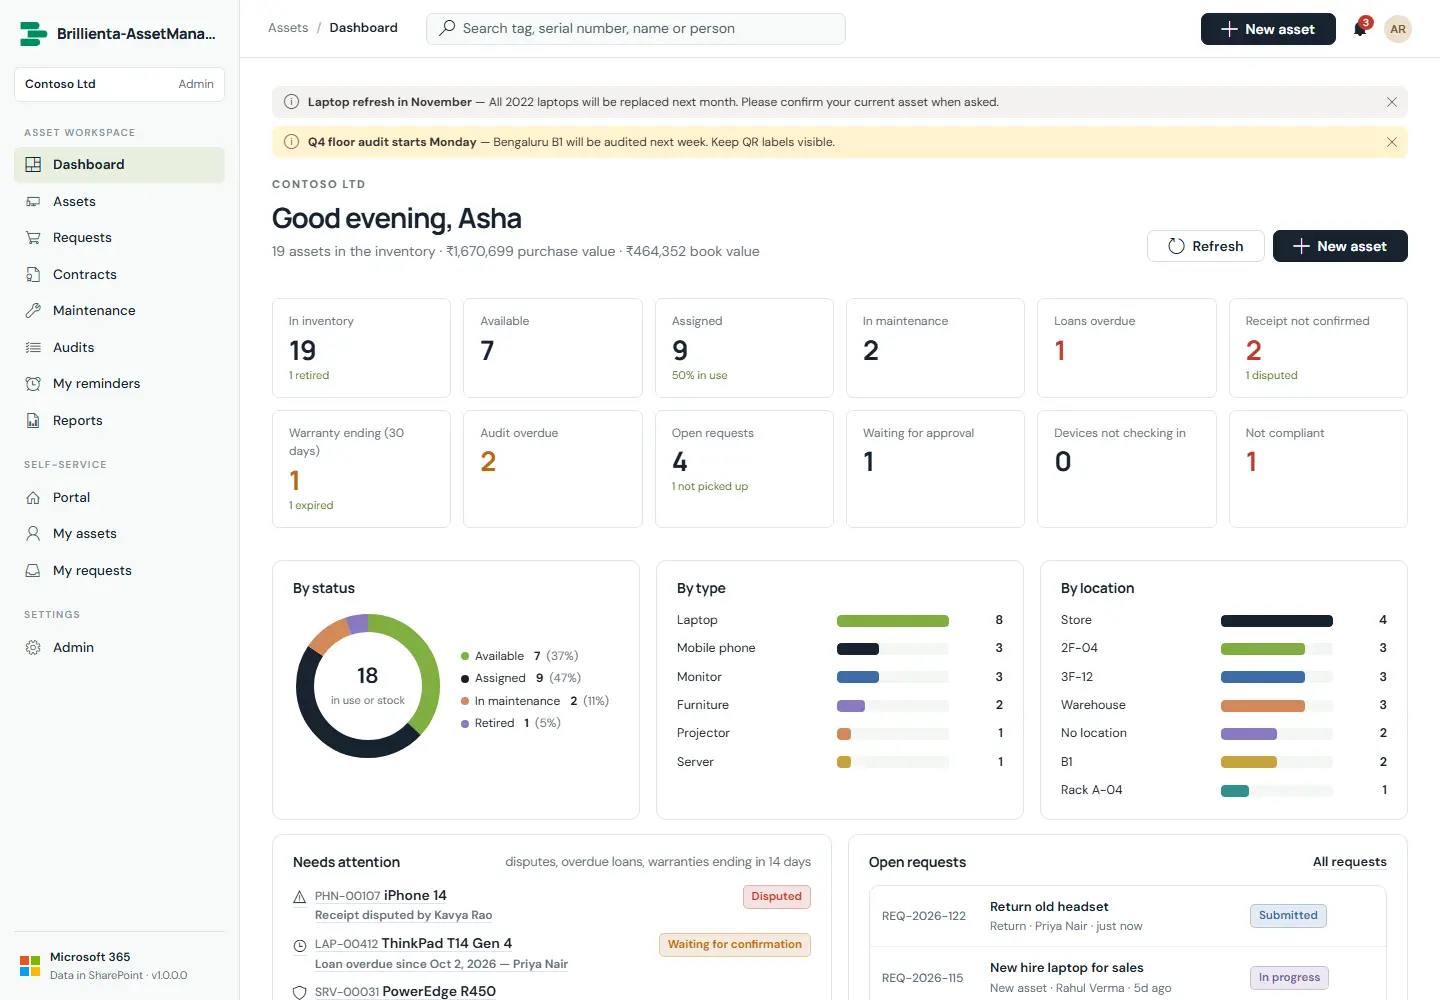Click the Refresh button
This screenshot has width=1440, height=1000.
click(1206, 246)
